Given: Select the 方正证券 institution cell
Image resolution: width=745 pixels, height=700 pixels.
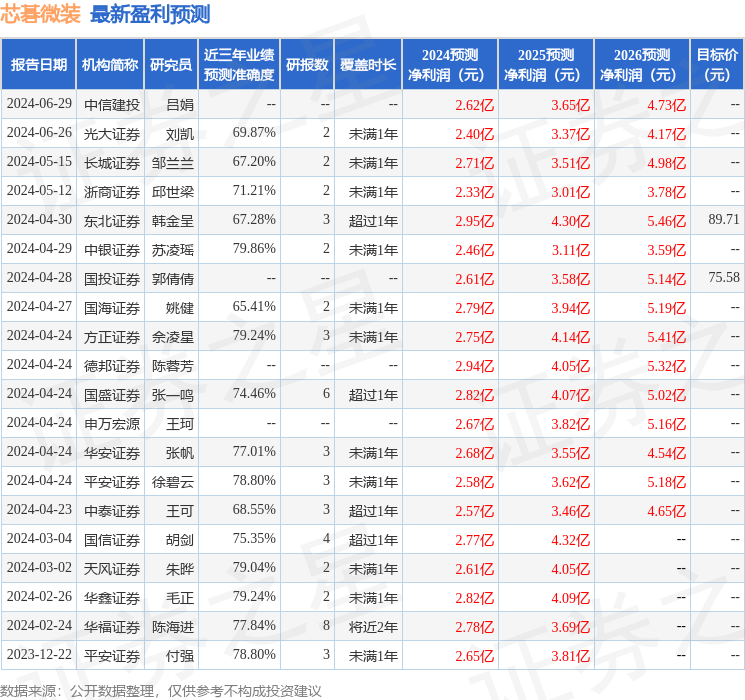Looking at the screenshot, I should (112, 337).
